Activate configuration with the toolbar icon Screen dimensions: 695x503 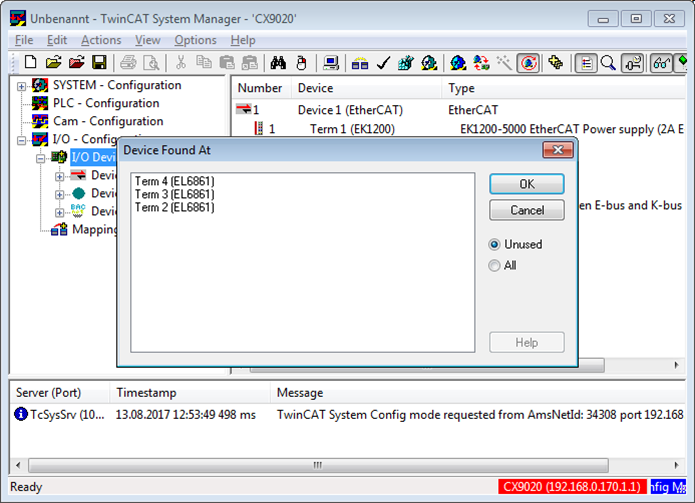[406, 62]
